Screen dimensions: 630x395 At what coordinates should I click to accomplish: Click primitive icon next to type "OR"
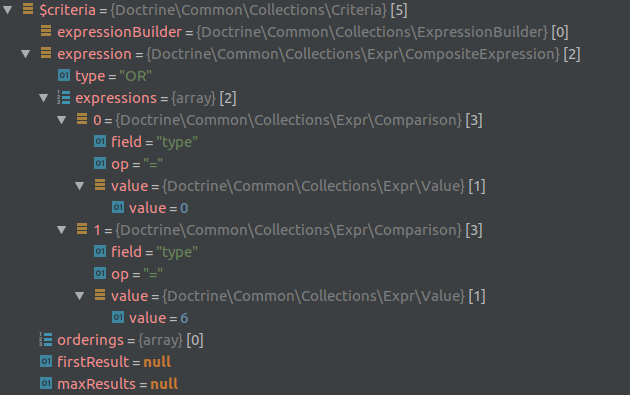point(64,75)
